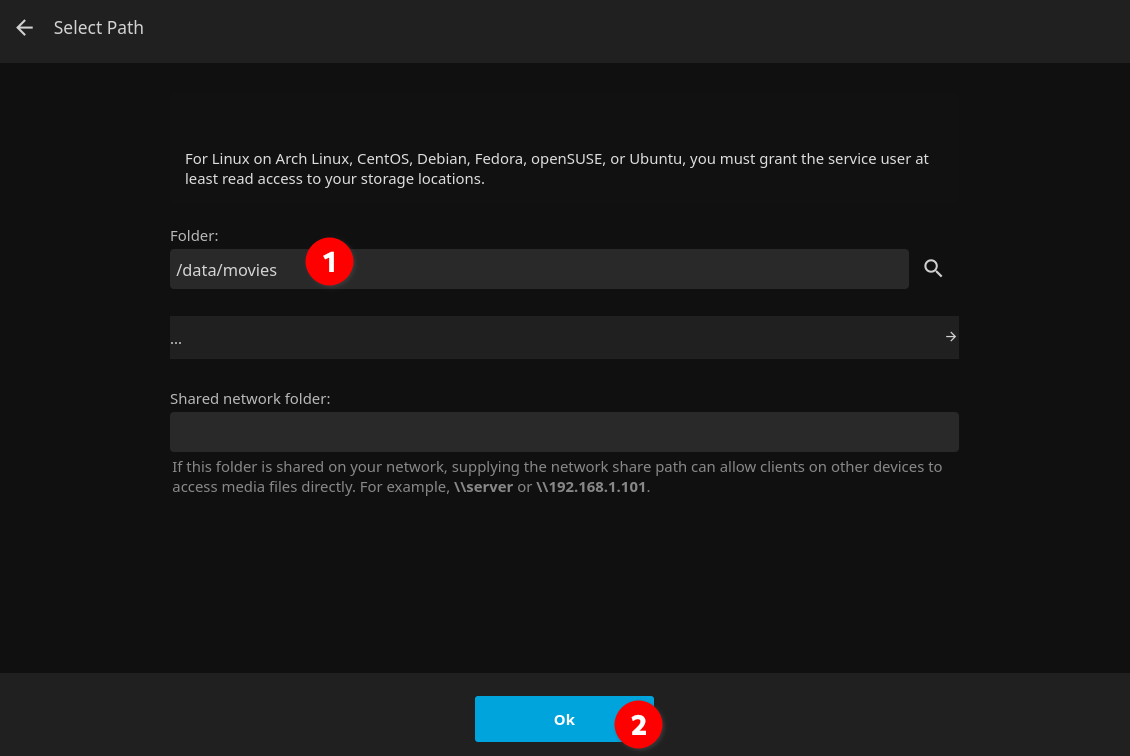Click the magnifier icon beside the Folder field
This screenshot has height=756, width=1130.
(933, 268)
